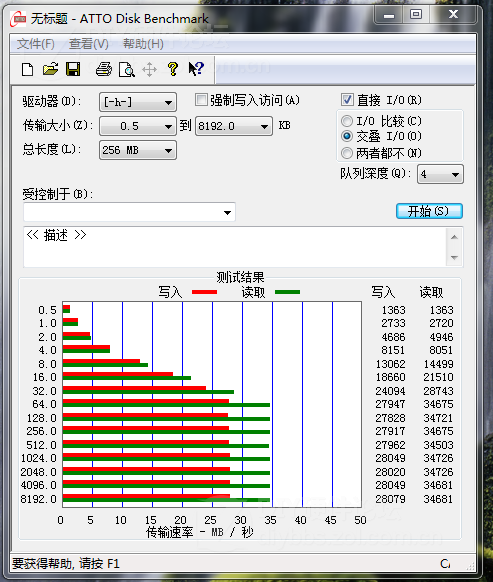493x582 pixels.
Task: Click write value 28079 in 8192.0 row
Action: pos(391,499)
